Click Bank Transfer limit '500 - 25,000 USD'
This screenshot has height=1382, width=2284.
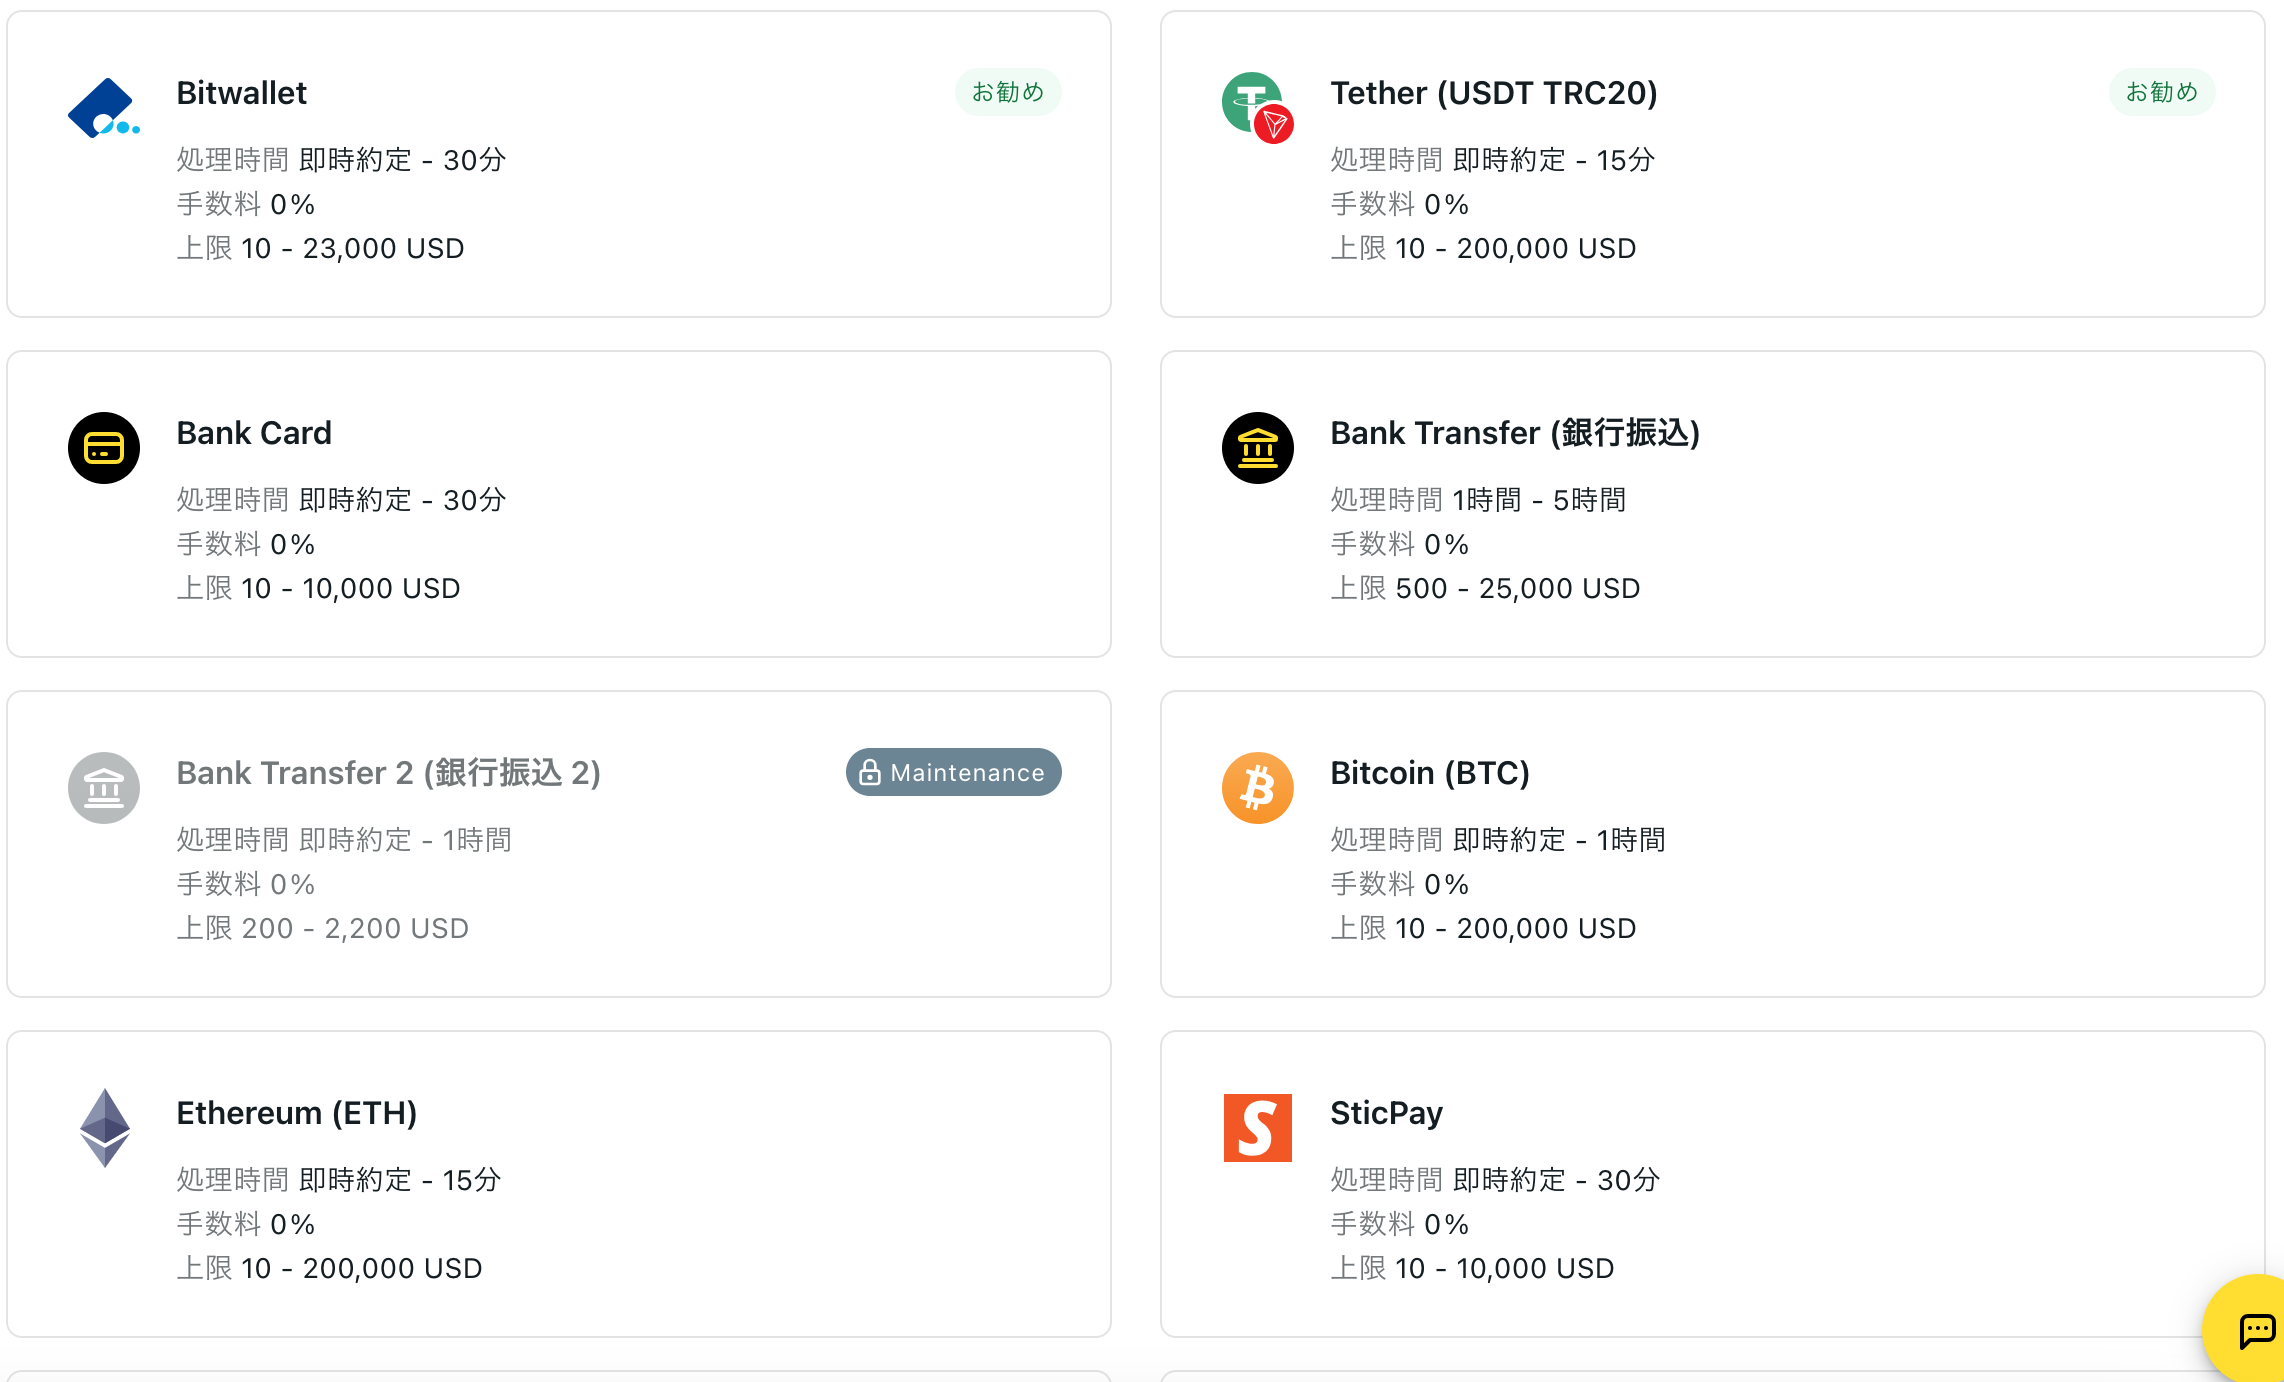(1518, 588)
